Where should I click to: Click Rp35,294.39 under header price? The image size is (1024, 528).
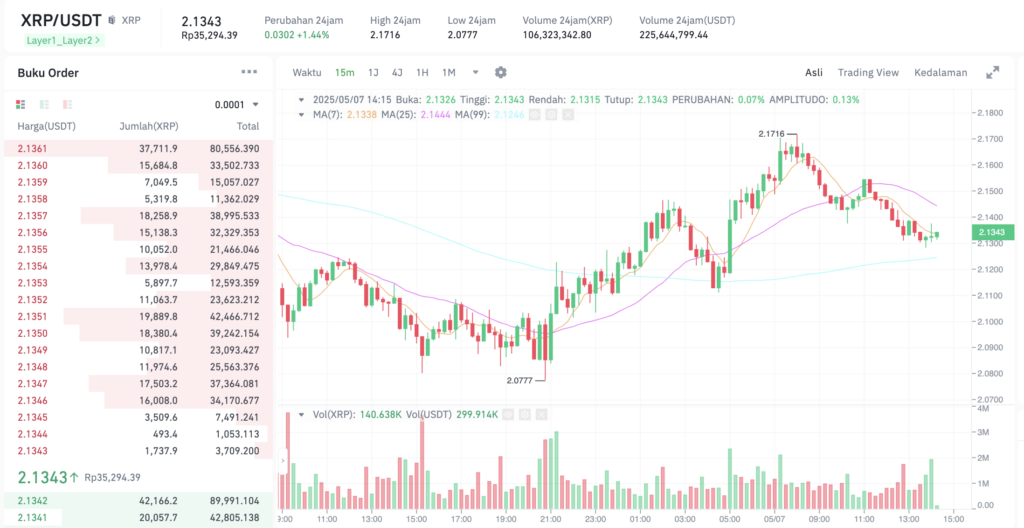(210, 35)
